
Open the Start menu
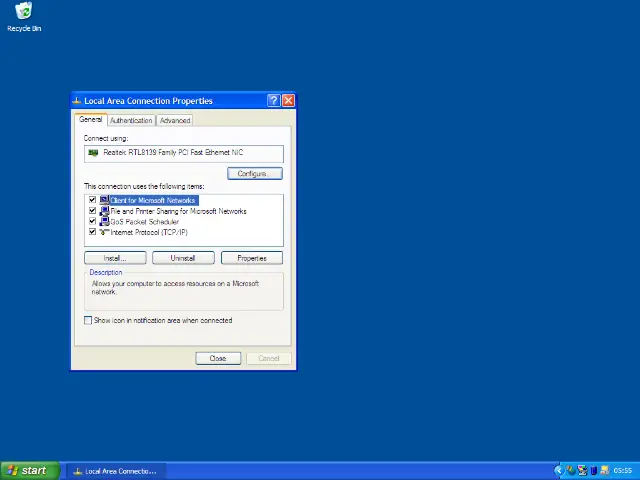pyautogui.click(x=30, y=471)
